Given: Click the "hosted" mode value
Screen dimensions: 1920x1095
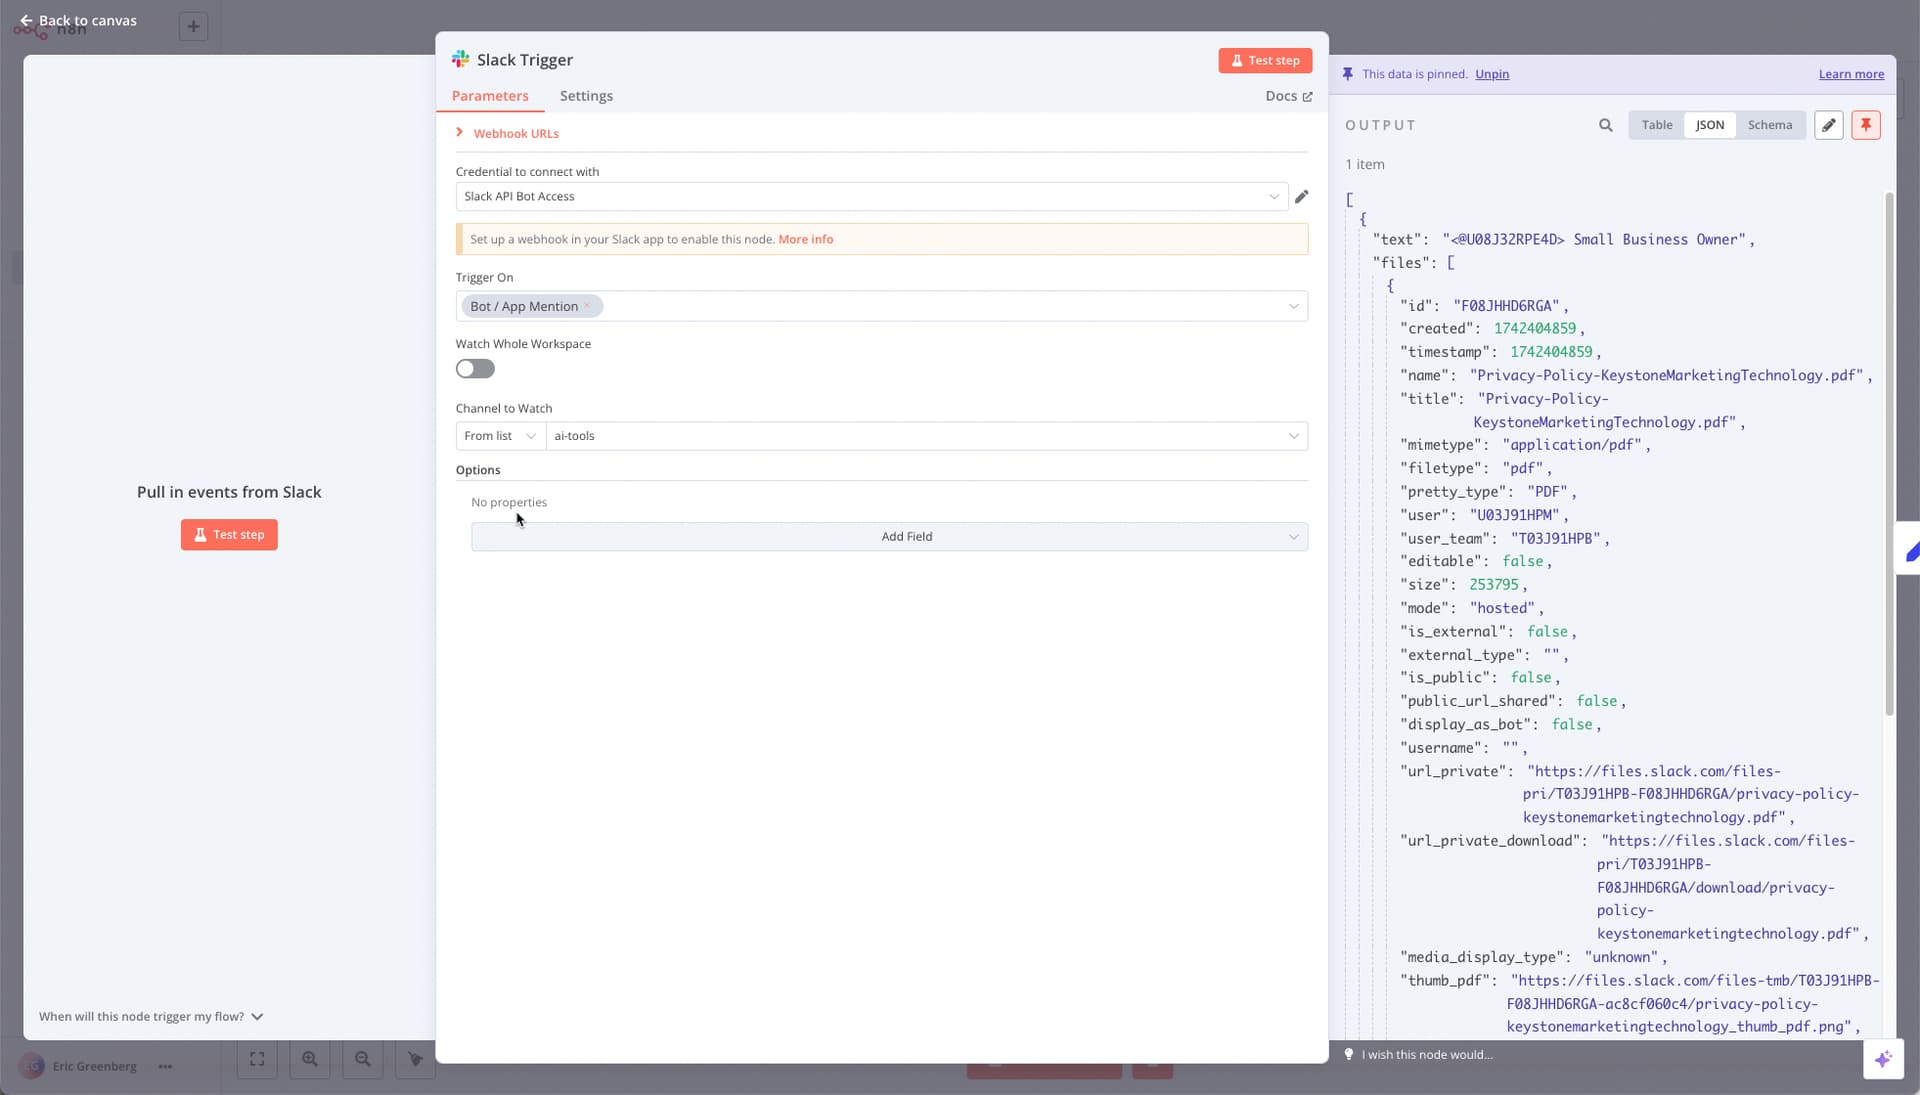Looking at the screenshot, I should click(x=1501, y=608).
